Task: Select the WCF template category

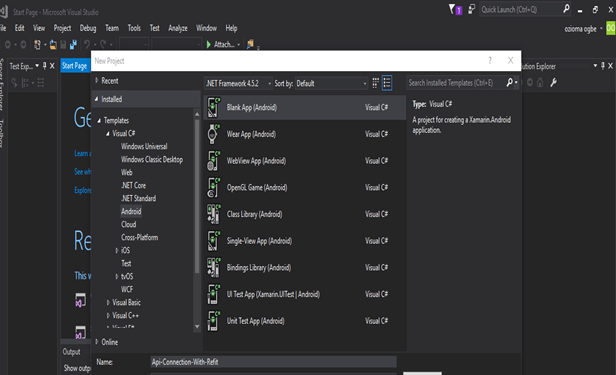Action: [x=126, y=289]
